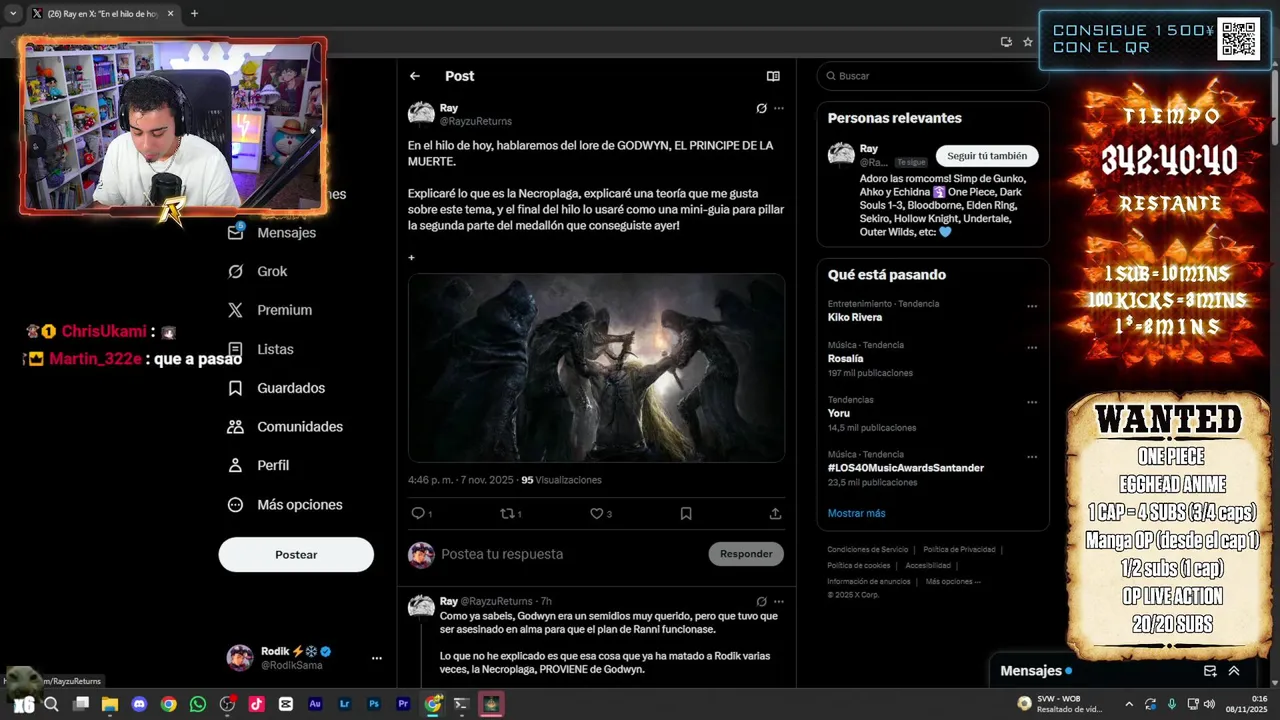Open account menu dots next to Rodik
Screen dimensions: 1280x720
pos(377,658)
